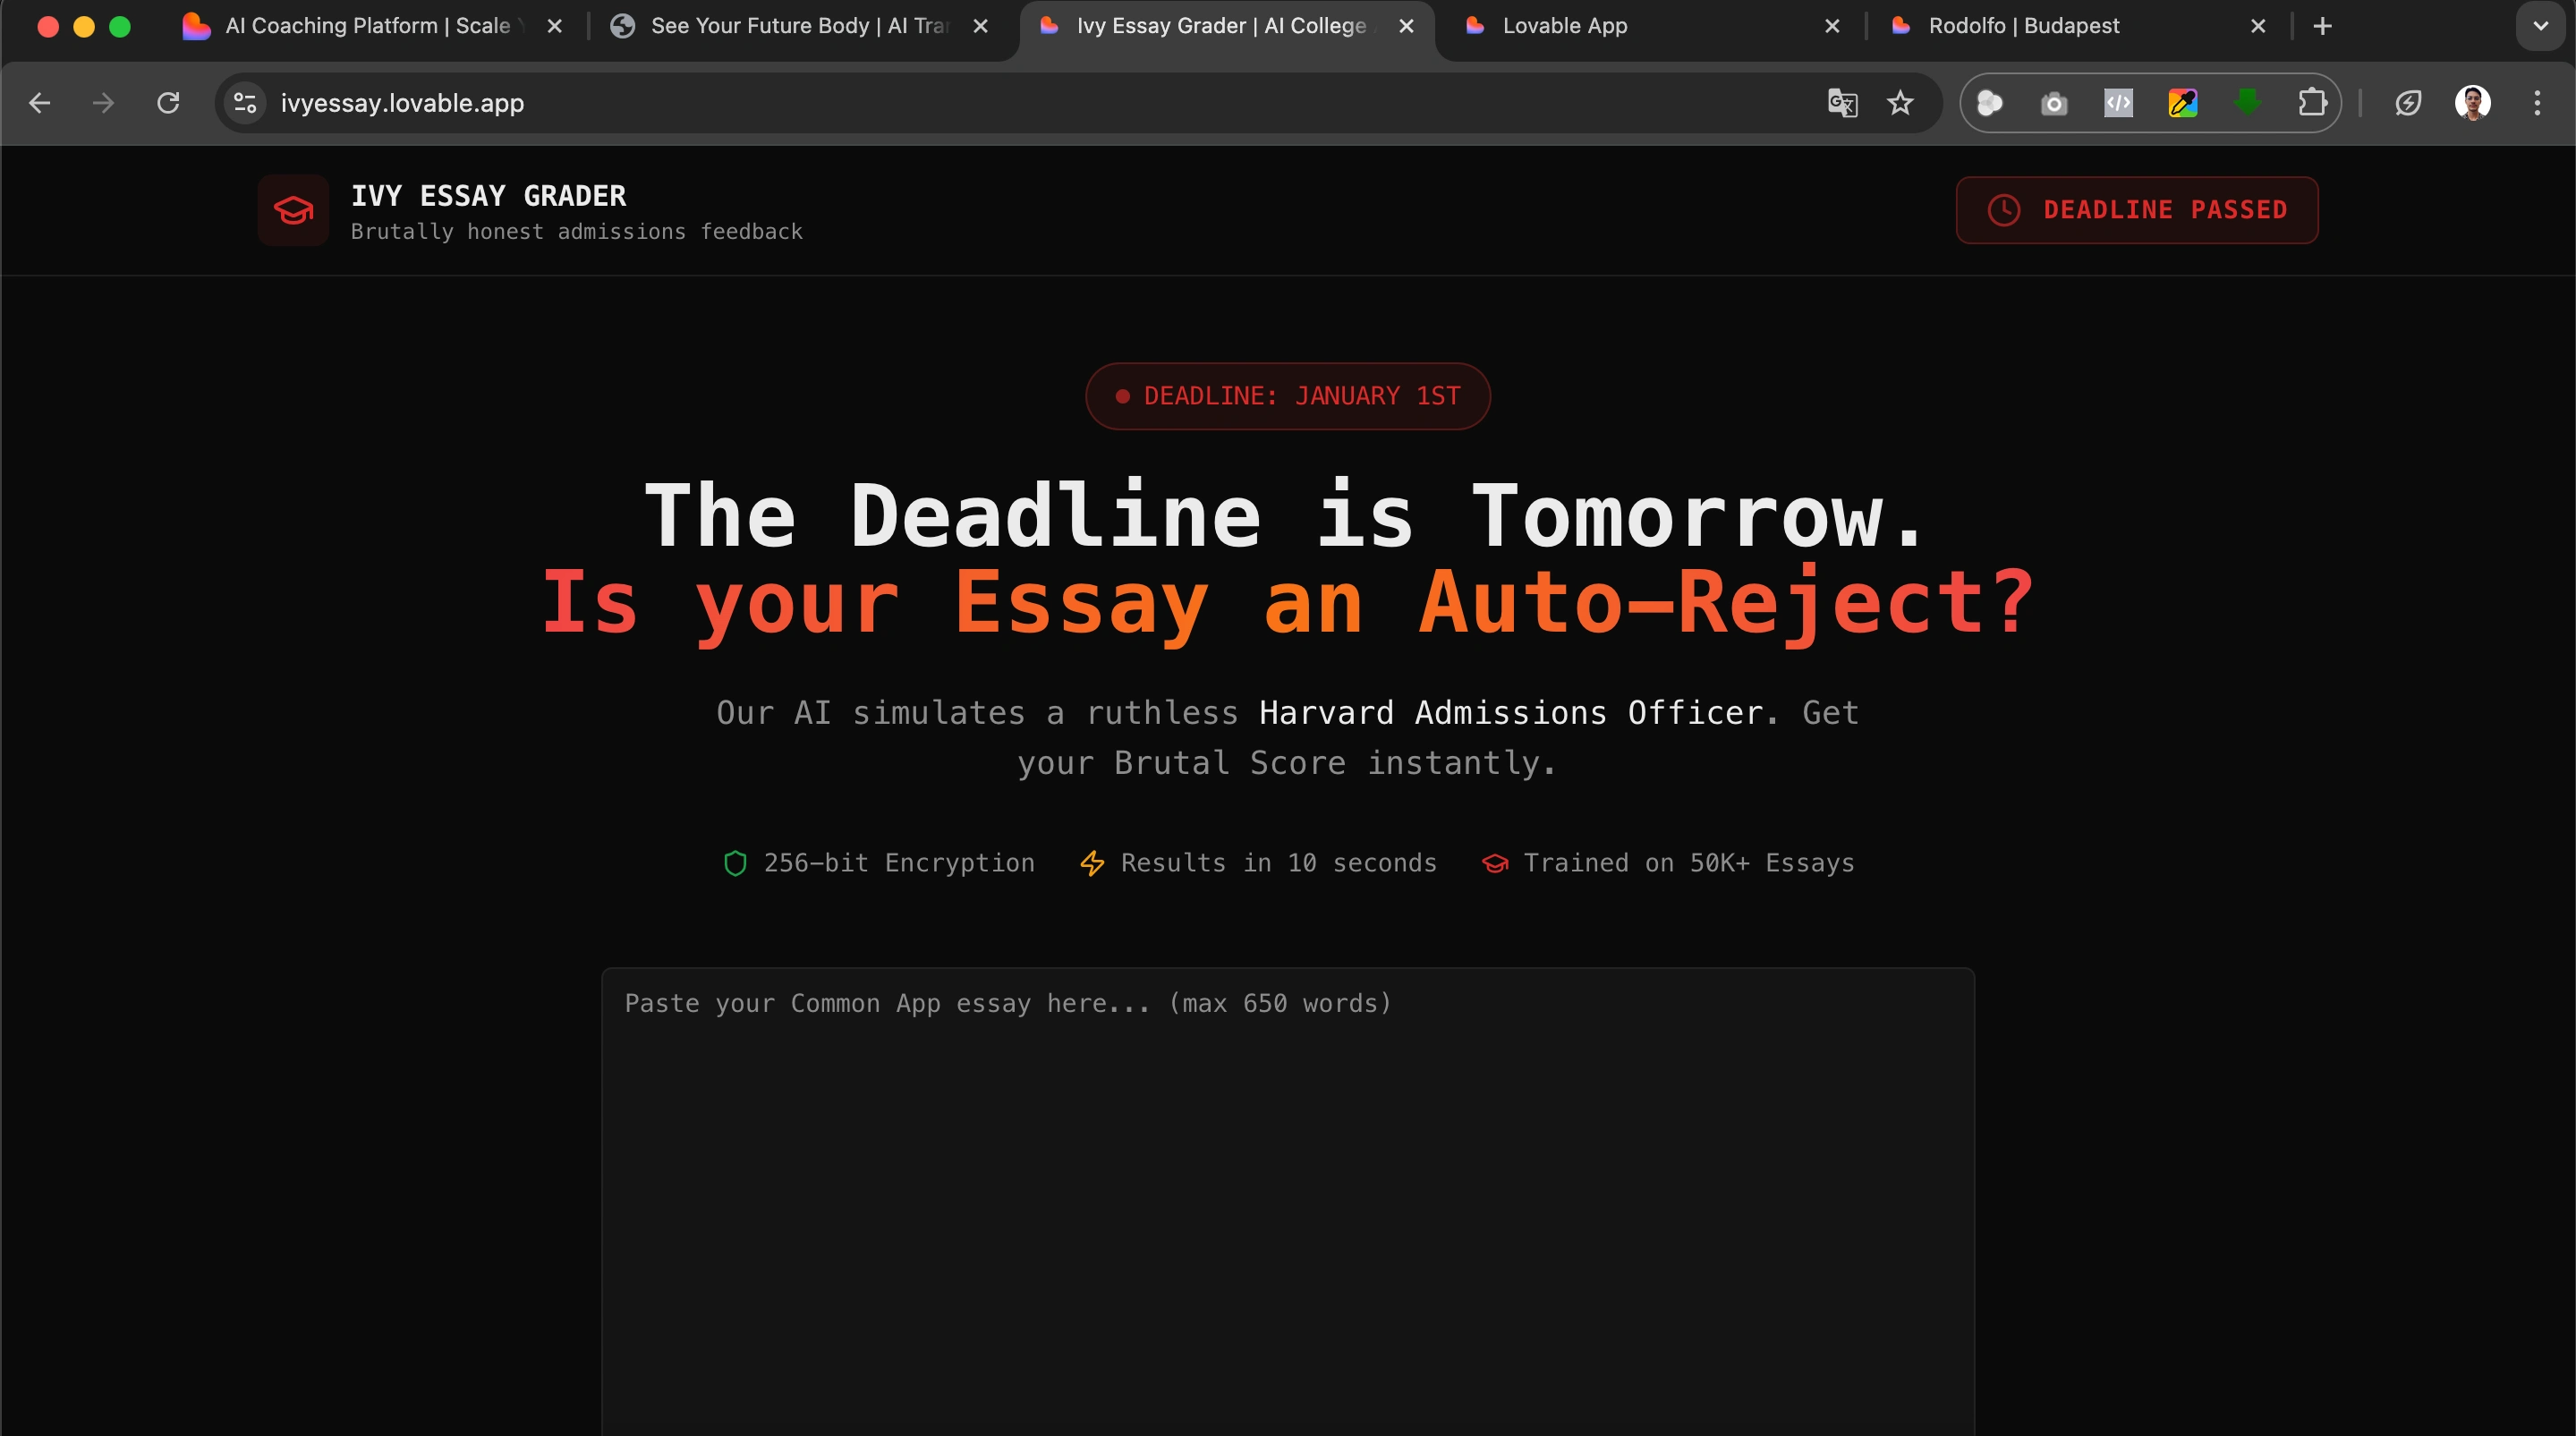The image size is (2576, 1436).
Task: Click the green download arrow extension
Action: point(2247,103)
